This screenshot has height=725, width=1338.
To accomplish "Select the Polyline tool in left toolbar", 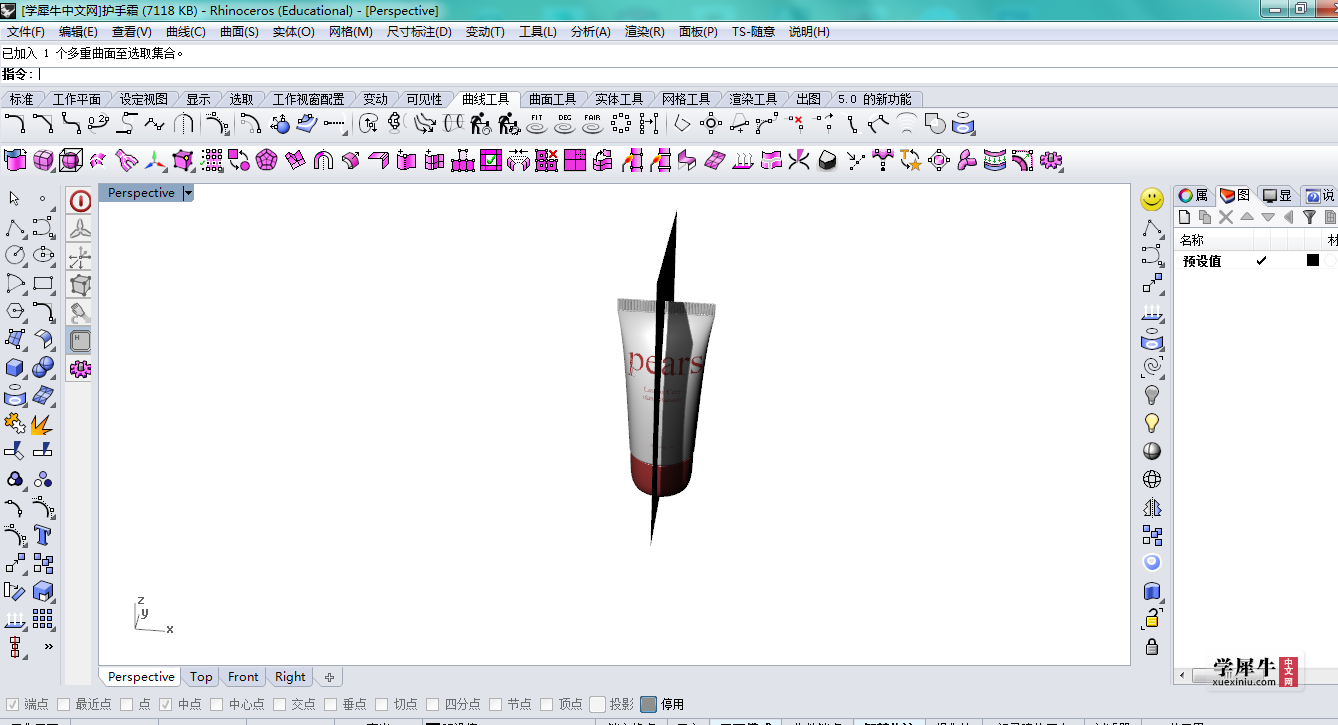I will [15, 227].
